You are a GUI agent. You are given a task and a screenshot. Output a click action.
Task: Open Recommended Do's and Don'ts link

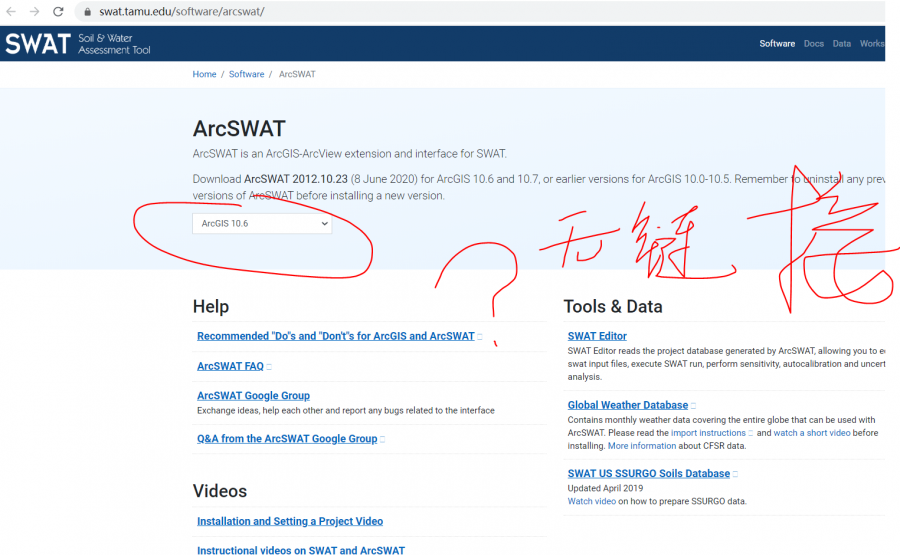pyautogui.click(x=336, y=336)
